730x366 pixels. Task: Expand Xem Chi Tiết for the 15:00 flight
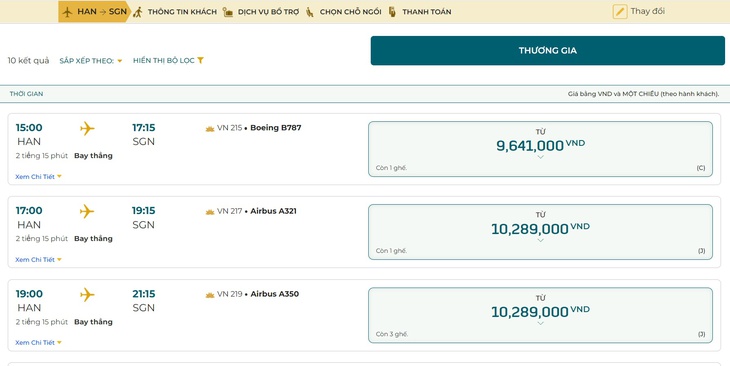click(38, 176)
